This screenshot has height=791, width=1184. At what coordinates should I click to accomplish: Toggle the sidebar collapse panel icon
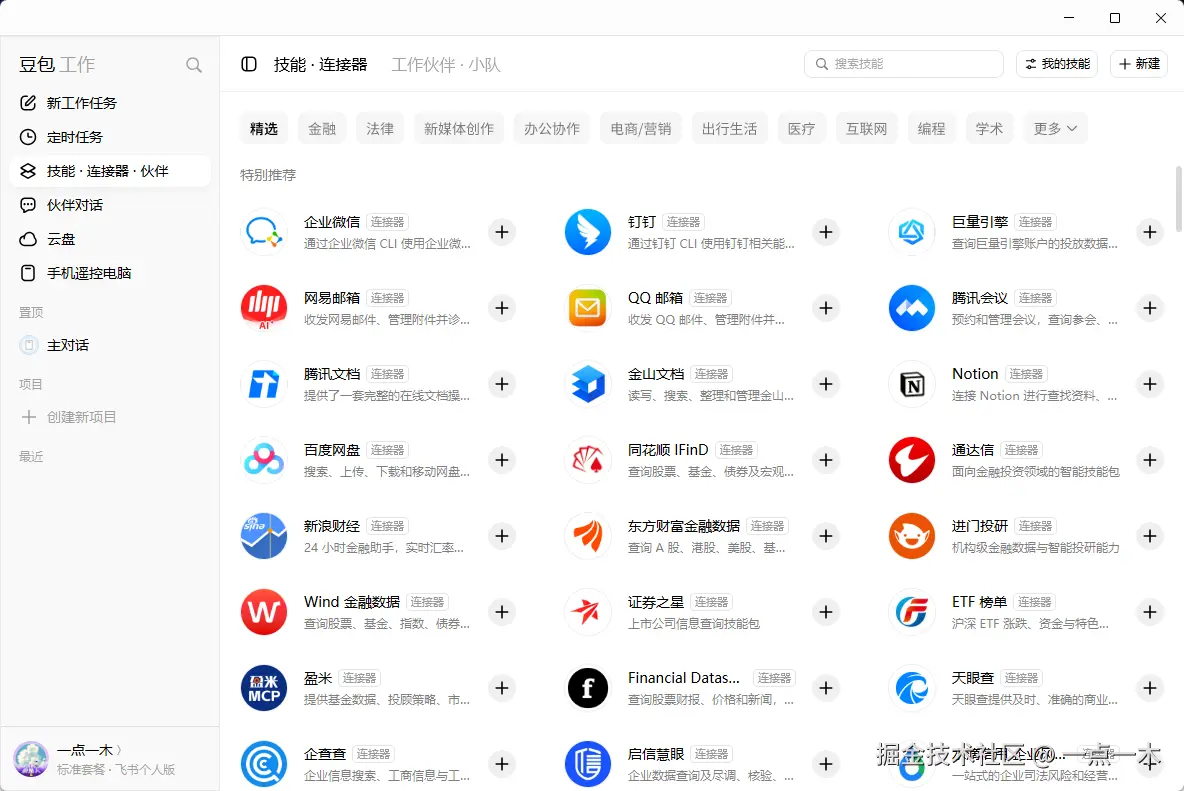(248, 64)
